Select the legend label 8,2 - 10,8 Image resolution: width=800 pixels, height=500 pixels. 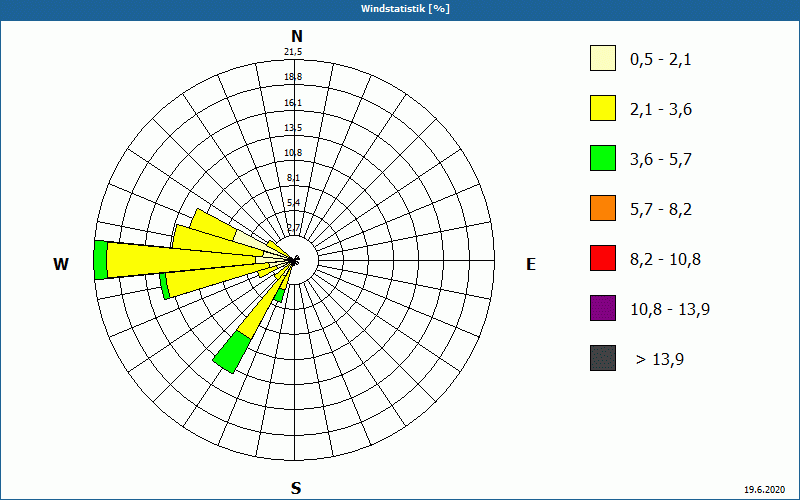(x=665, y=260)
